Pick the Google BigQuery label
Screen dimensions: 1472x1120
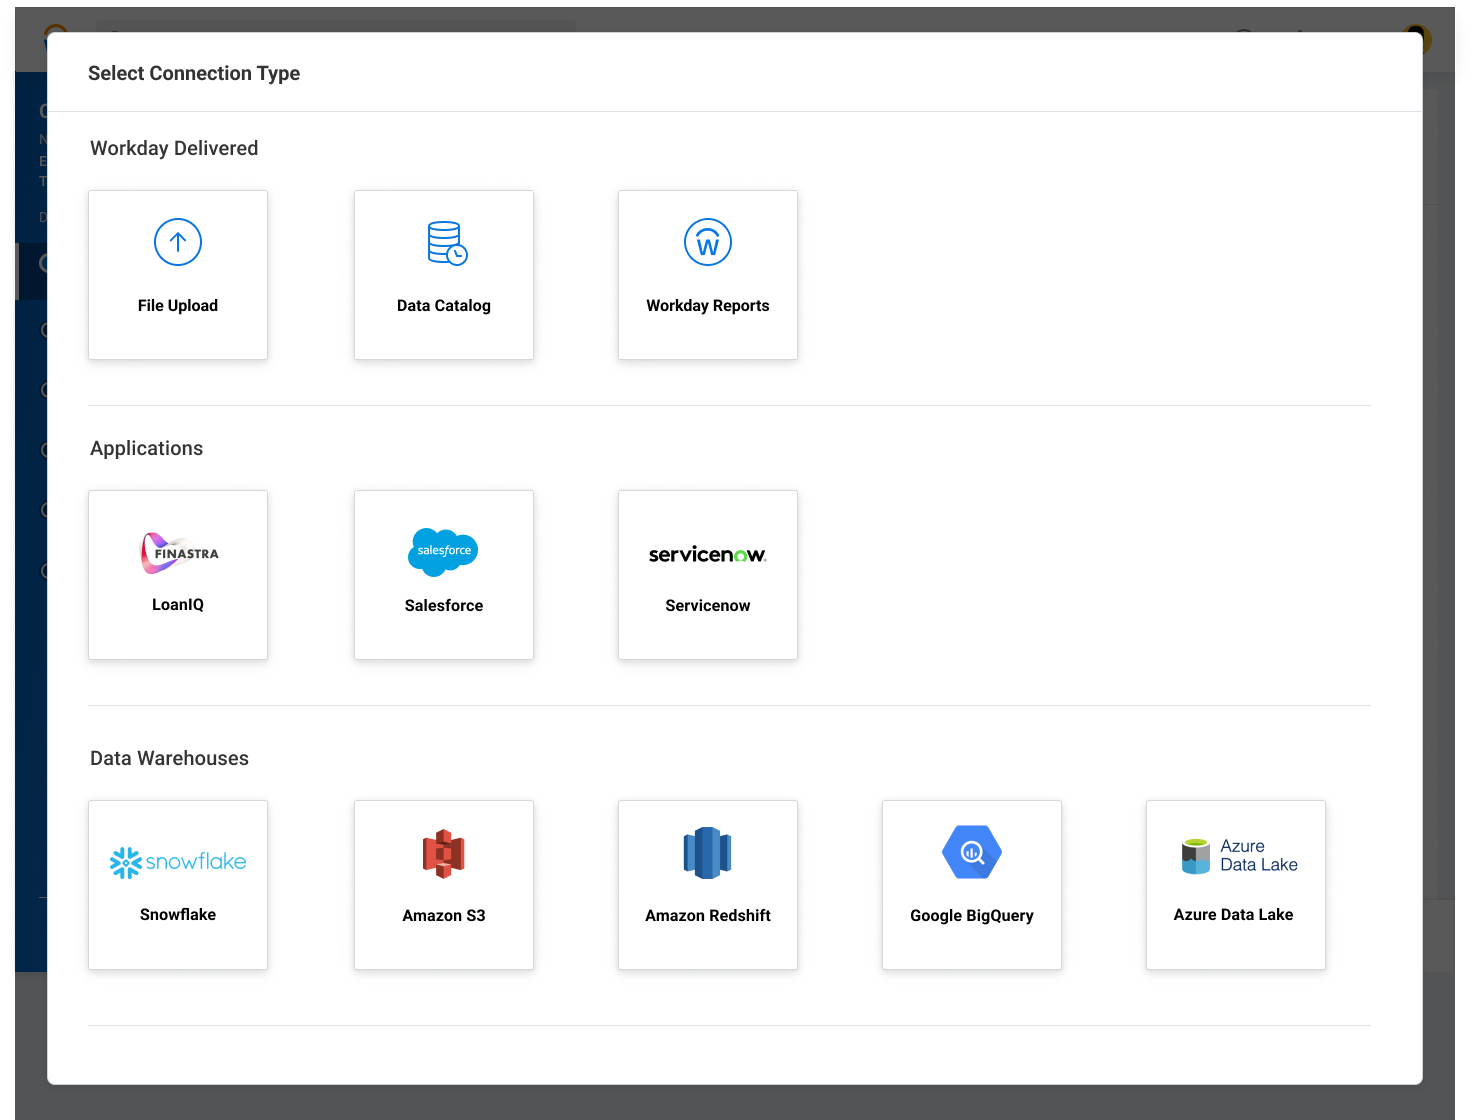coord(972,916)
